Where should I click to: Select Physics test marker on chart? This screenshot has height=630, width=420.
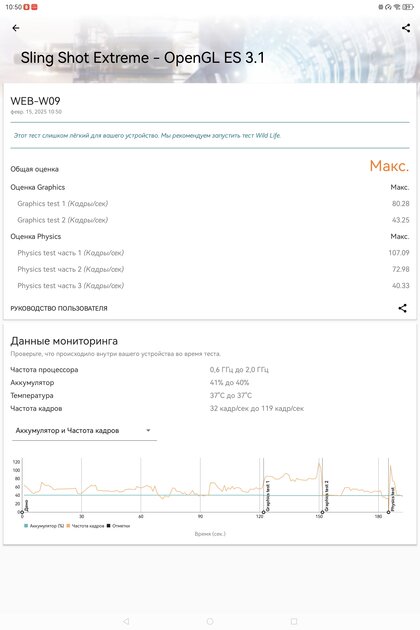(x=388, y=512)
